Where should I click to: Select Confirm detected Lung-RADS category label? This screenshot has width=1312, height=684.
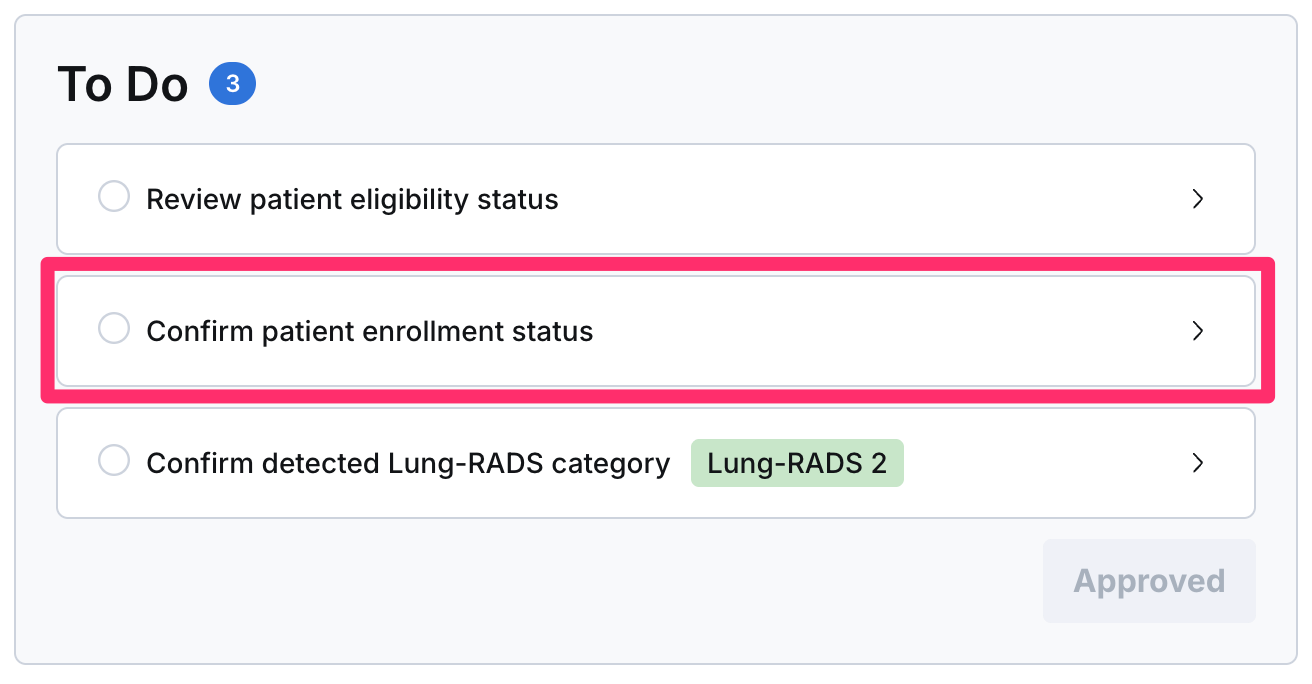click(x=408, y=463)
